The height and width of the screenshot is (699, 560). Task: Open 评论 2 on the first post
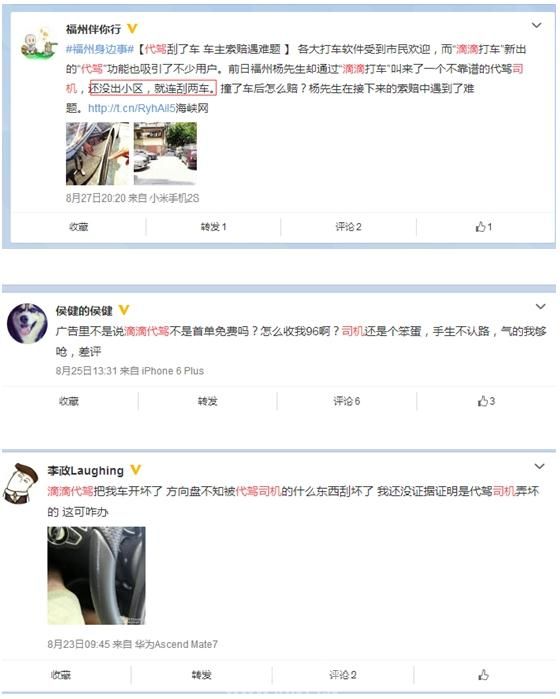[x=348, y=227]
